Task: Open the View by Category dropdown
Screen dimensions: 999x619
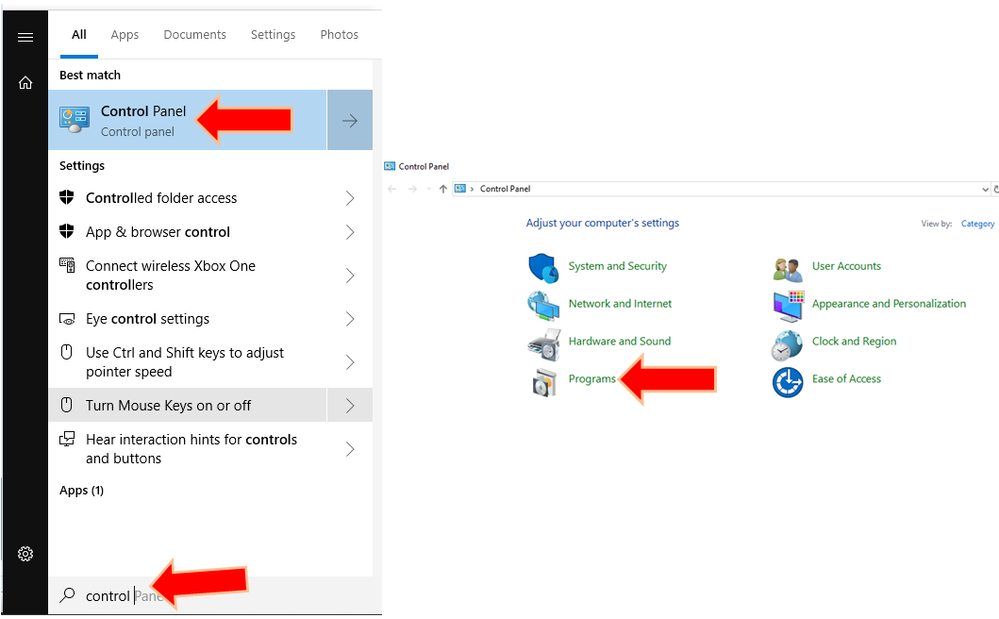Action: pos(977,224)
